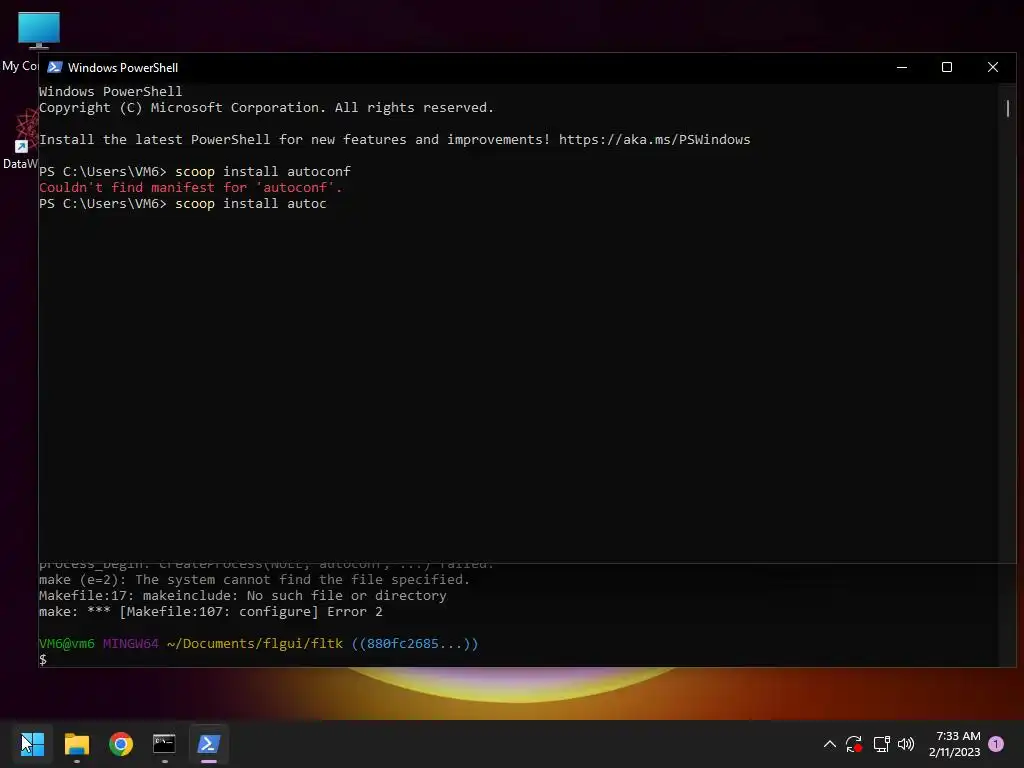The image size is (1024, 768).
Task: Close the Windows PowerShell window
Action: [993, 67]
